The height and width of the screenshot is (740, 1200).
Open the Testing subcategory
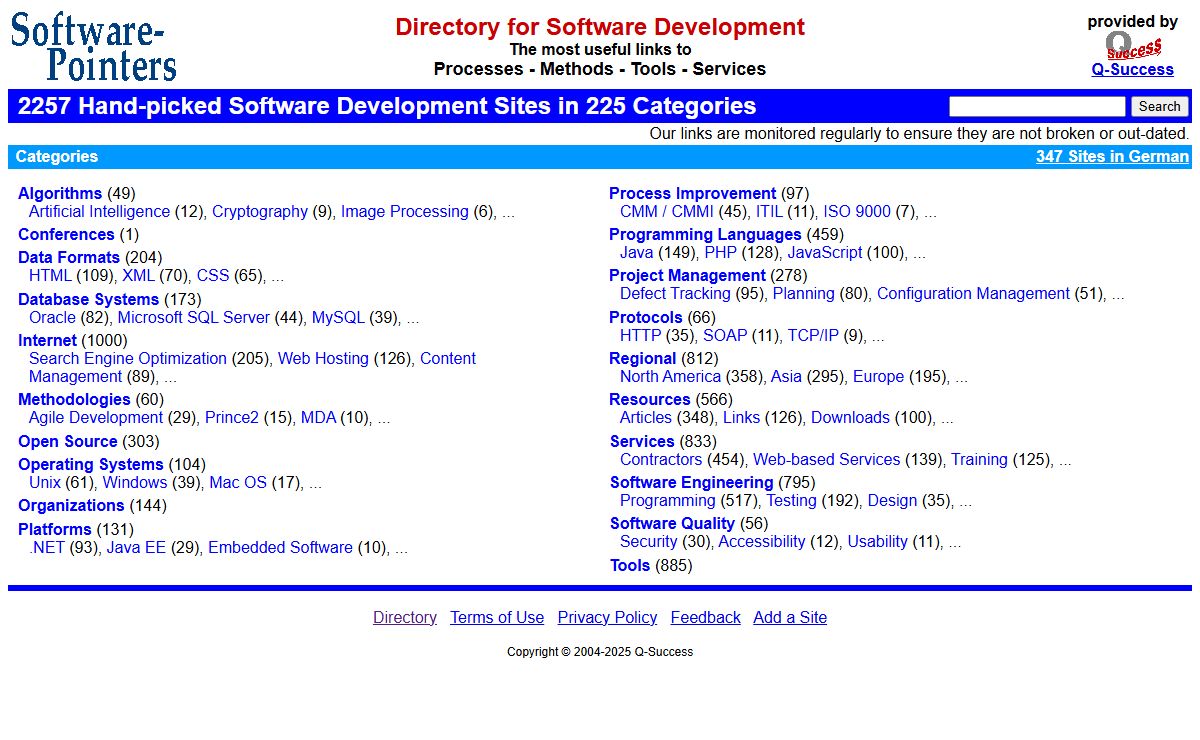791,501
